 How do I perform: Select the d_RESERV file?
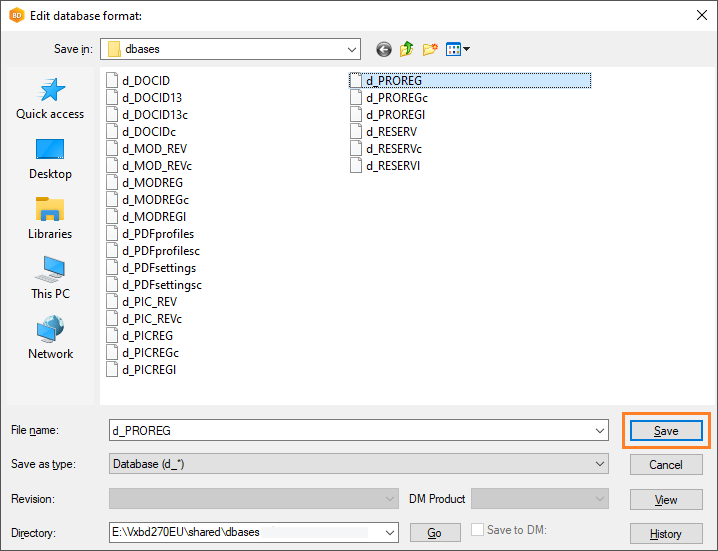[x=391, y=132]
